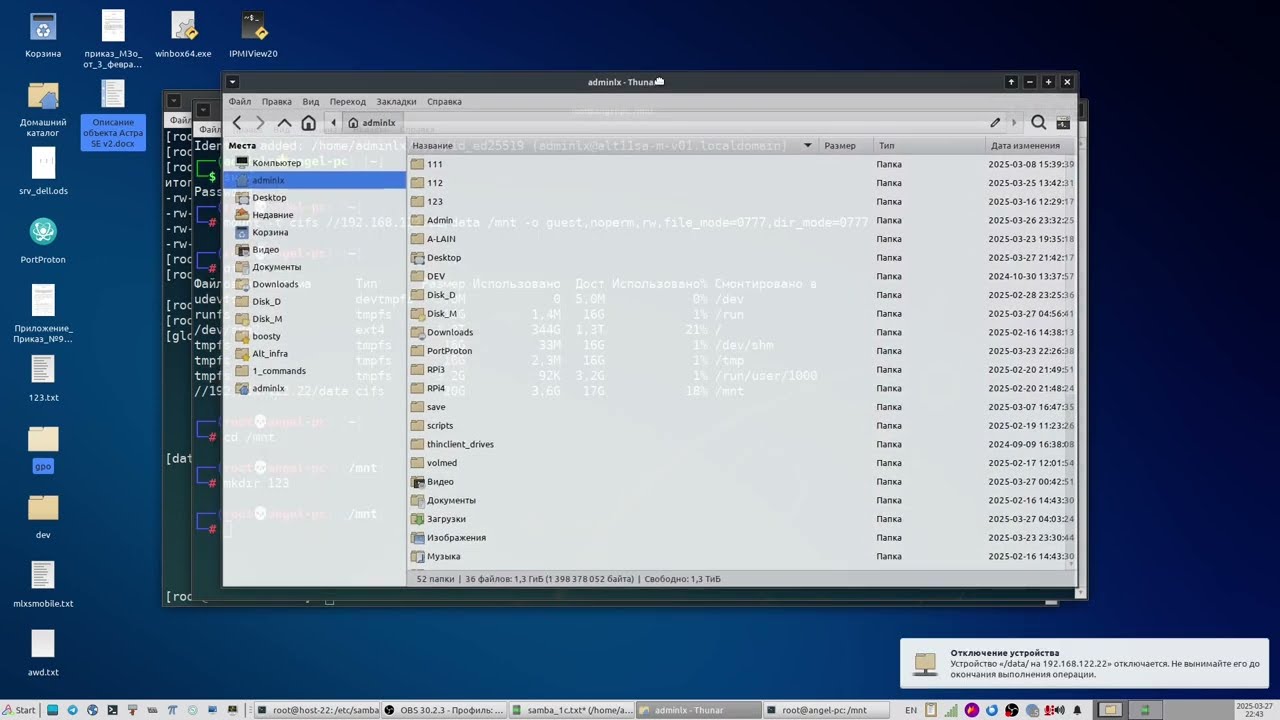Open Disk_D bookmark in the sidebar
Screen dimensions: 1280x720
point(314,301)
